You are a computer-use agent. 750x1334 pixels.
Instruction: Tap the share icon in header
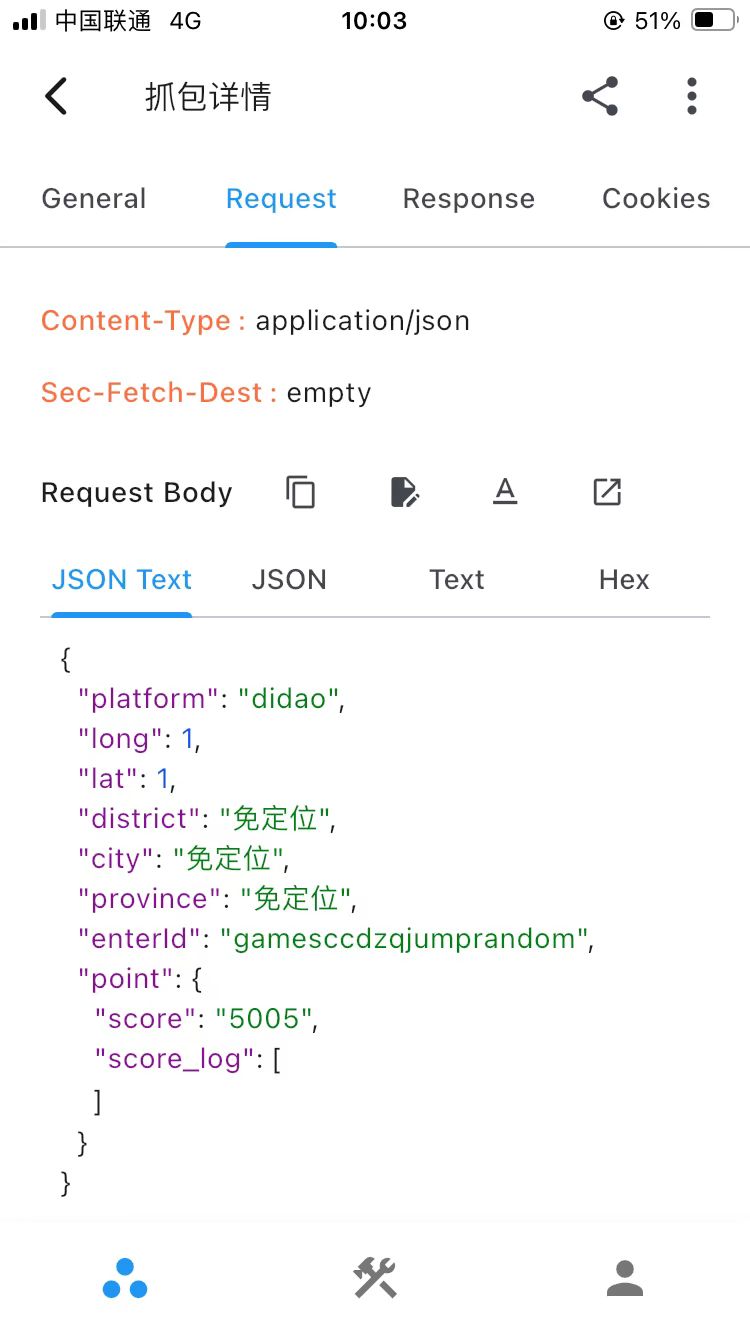pos(600,97)
